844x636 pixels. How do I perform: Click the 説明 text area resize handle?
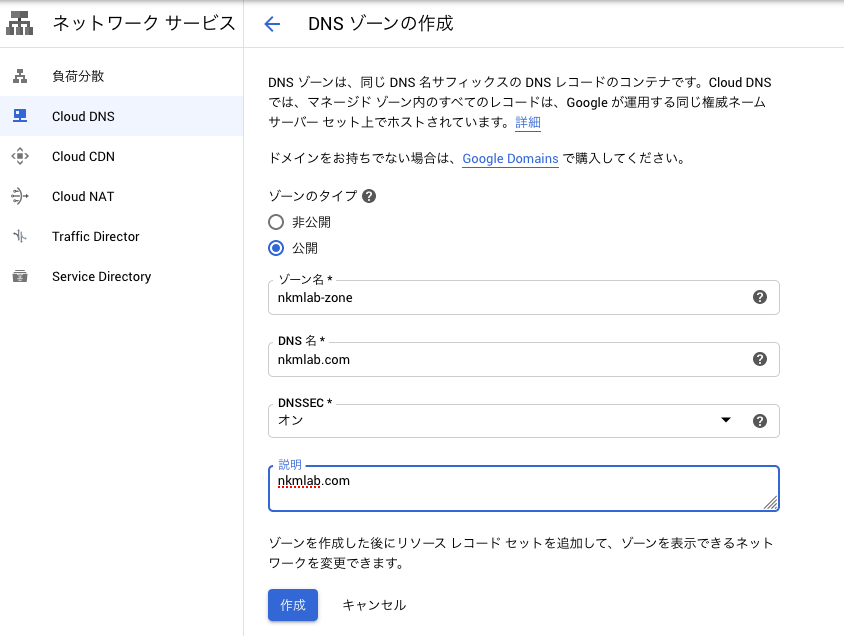pyautogui.click(x=771, y=502)
